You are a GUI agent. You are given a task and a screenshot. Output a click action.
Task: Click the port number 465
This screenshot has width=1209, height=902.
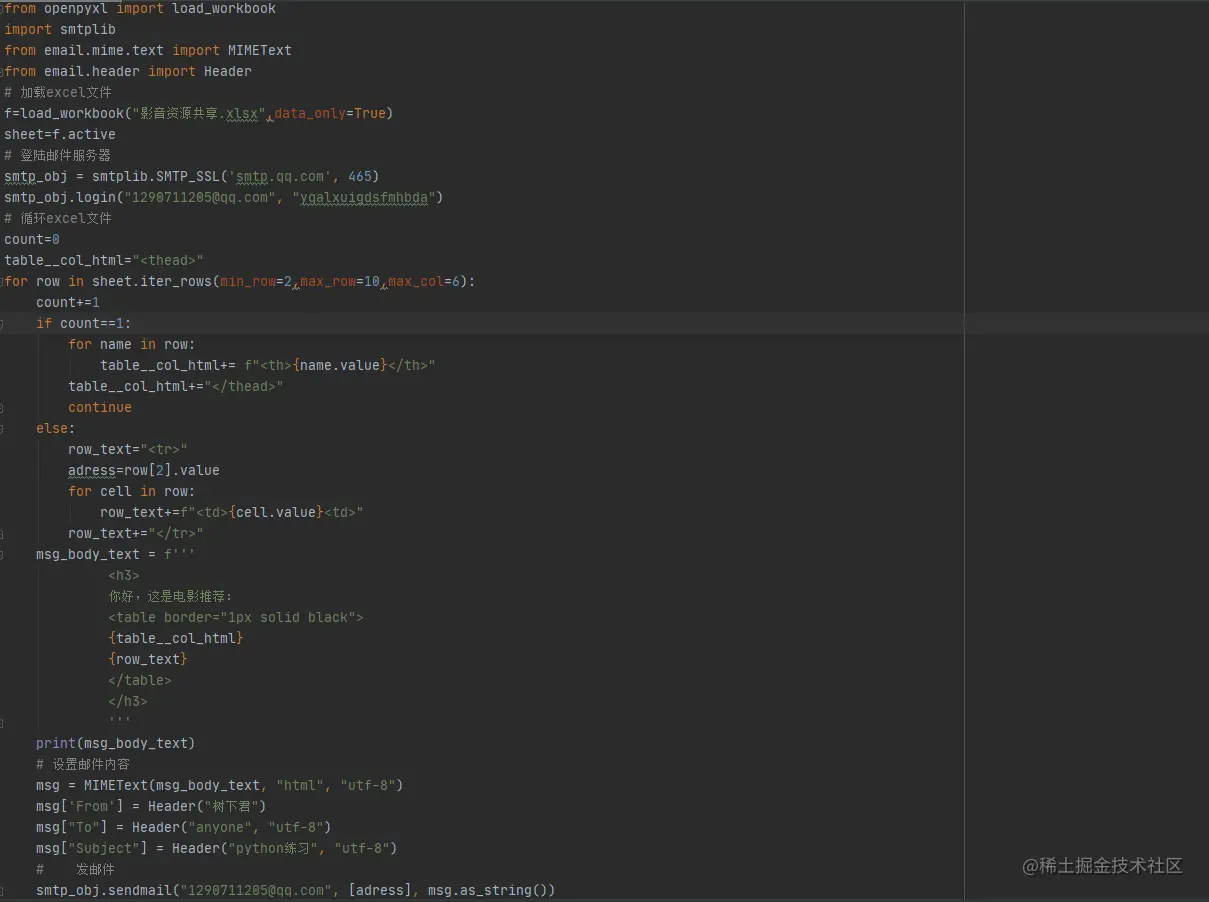point(360,176)
